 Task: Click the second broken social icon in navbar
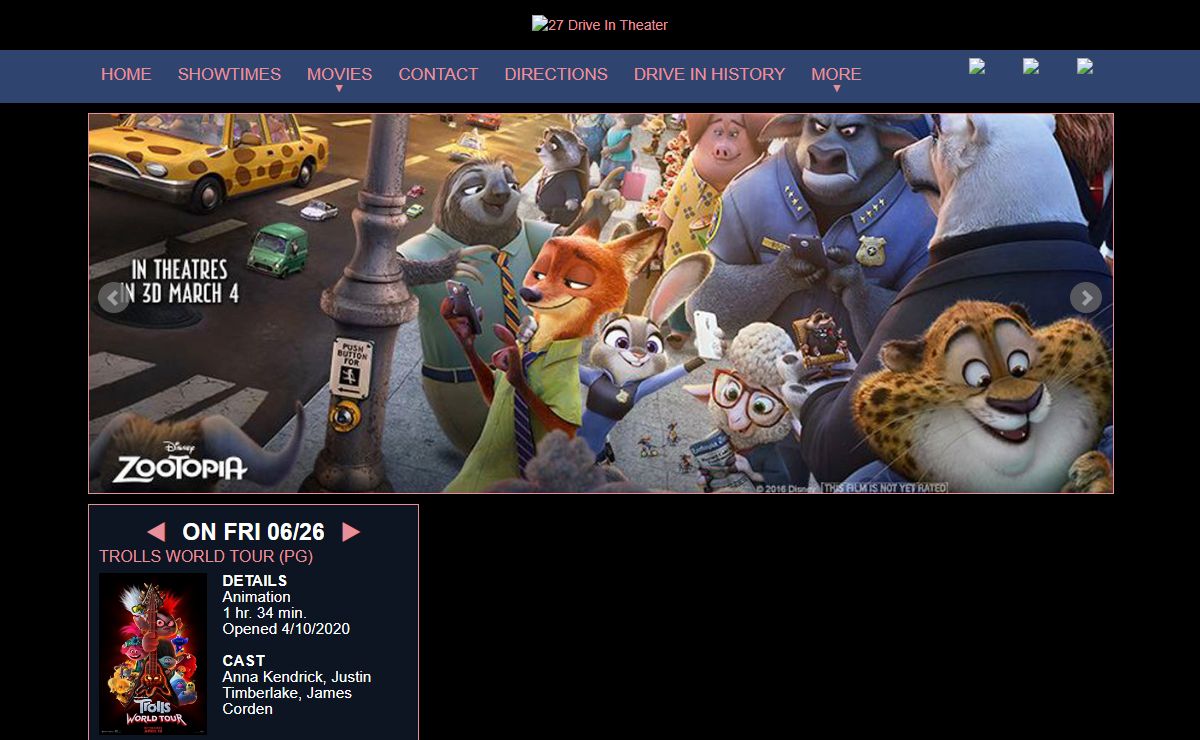pos(1031,66)
